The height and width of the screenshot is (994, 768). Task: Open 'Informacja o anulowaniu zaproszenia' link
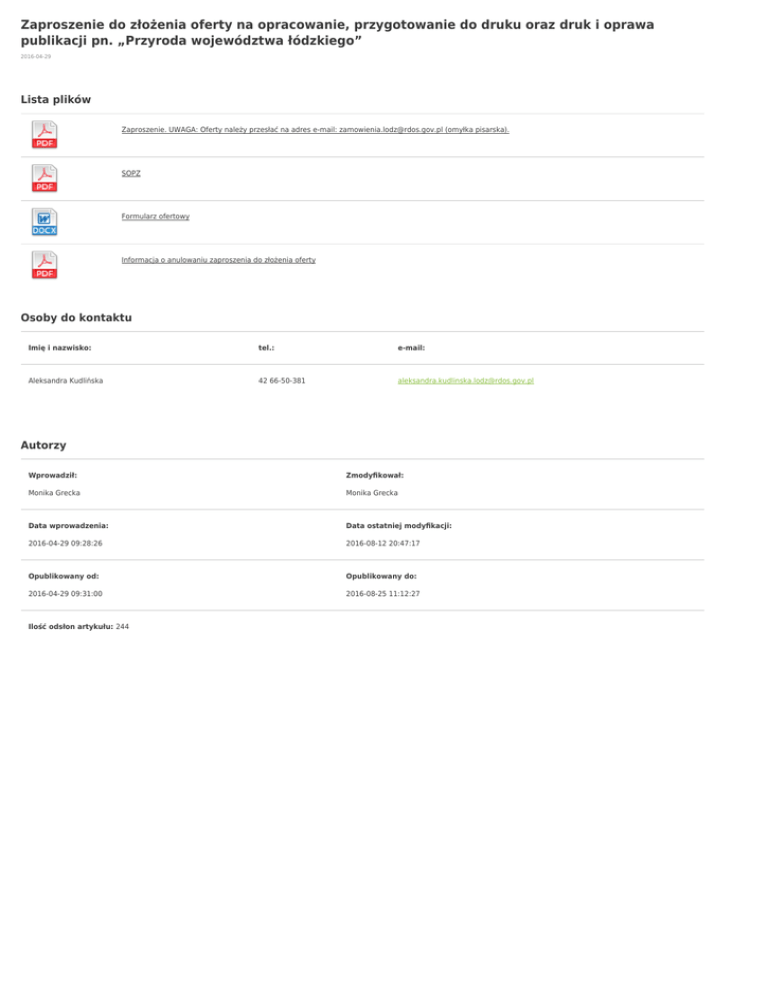(218, 259)
